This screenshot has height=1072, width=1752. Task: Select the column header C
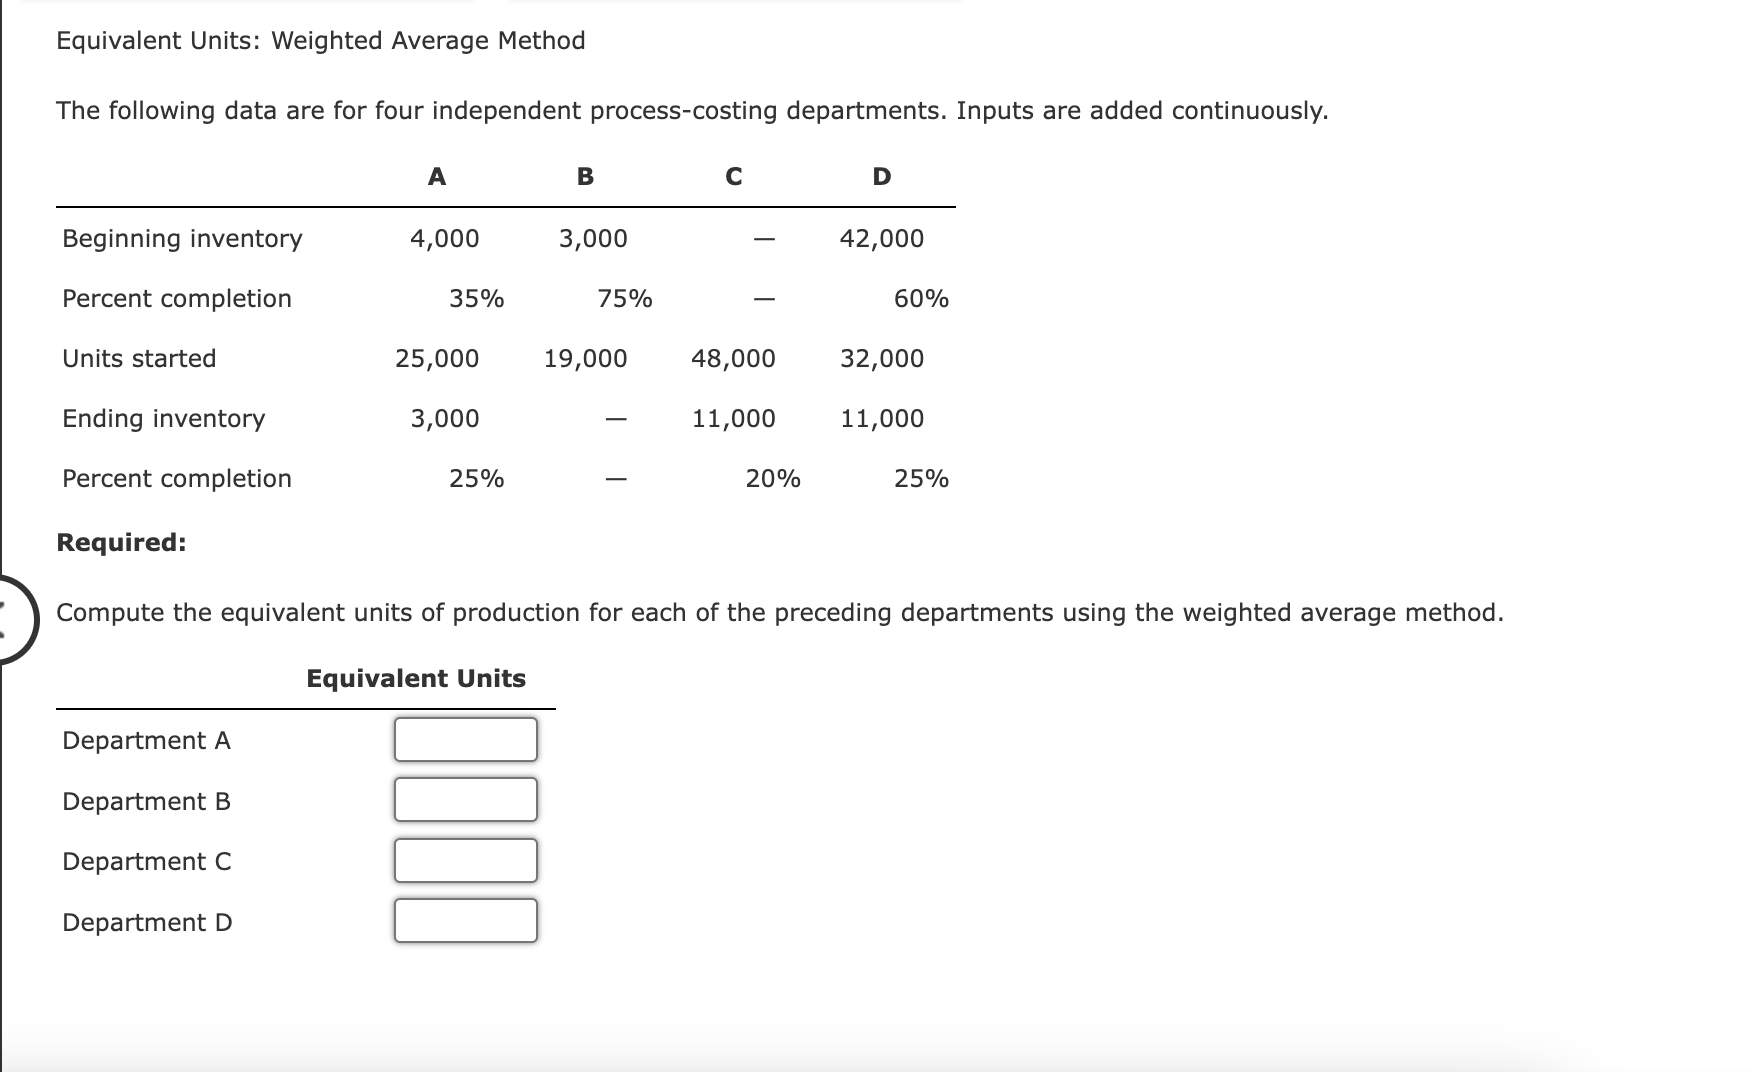tap(733, 177)
